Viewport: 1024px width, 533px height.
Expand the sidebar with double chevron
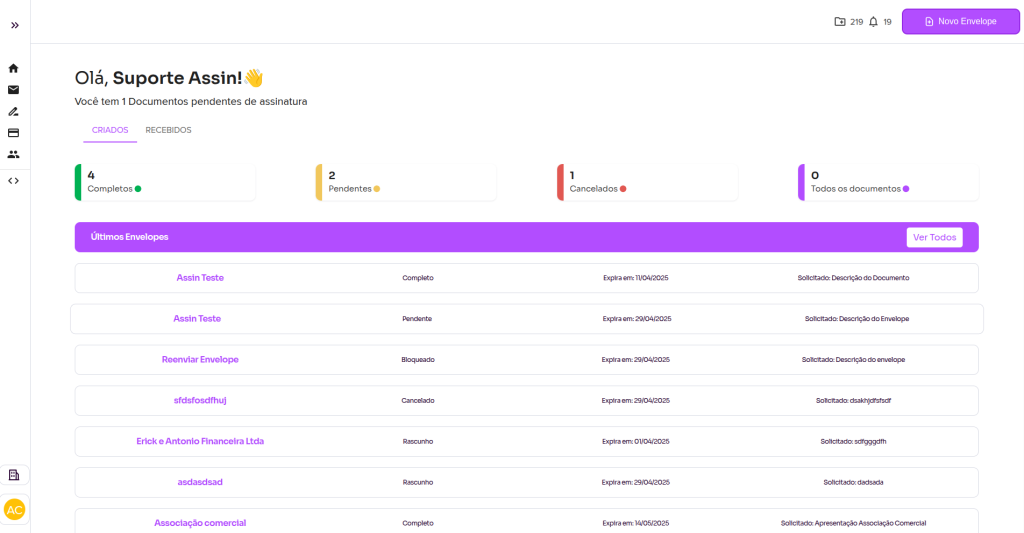14,25
